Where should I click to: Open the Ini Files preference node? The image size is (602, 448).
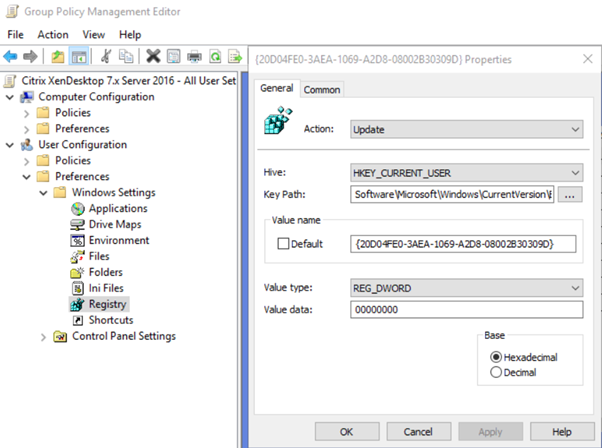pyautogui.click(x=110, y=288)
